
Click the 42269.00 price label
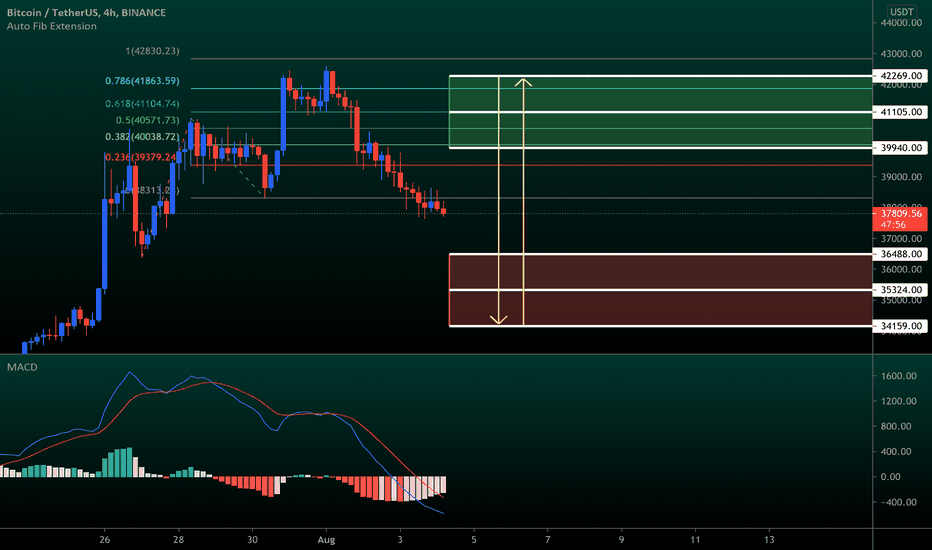point(900,76)
